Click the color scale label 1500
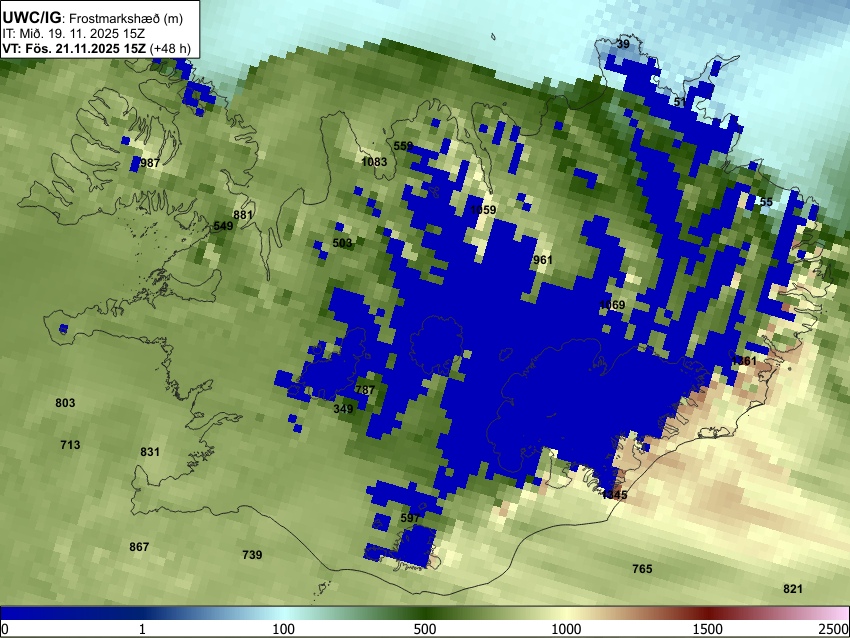 pyautogui.click(x=708, y=629)
